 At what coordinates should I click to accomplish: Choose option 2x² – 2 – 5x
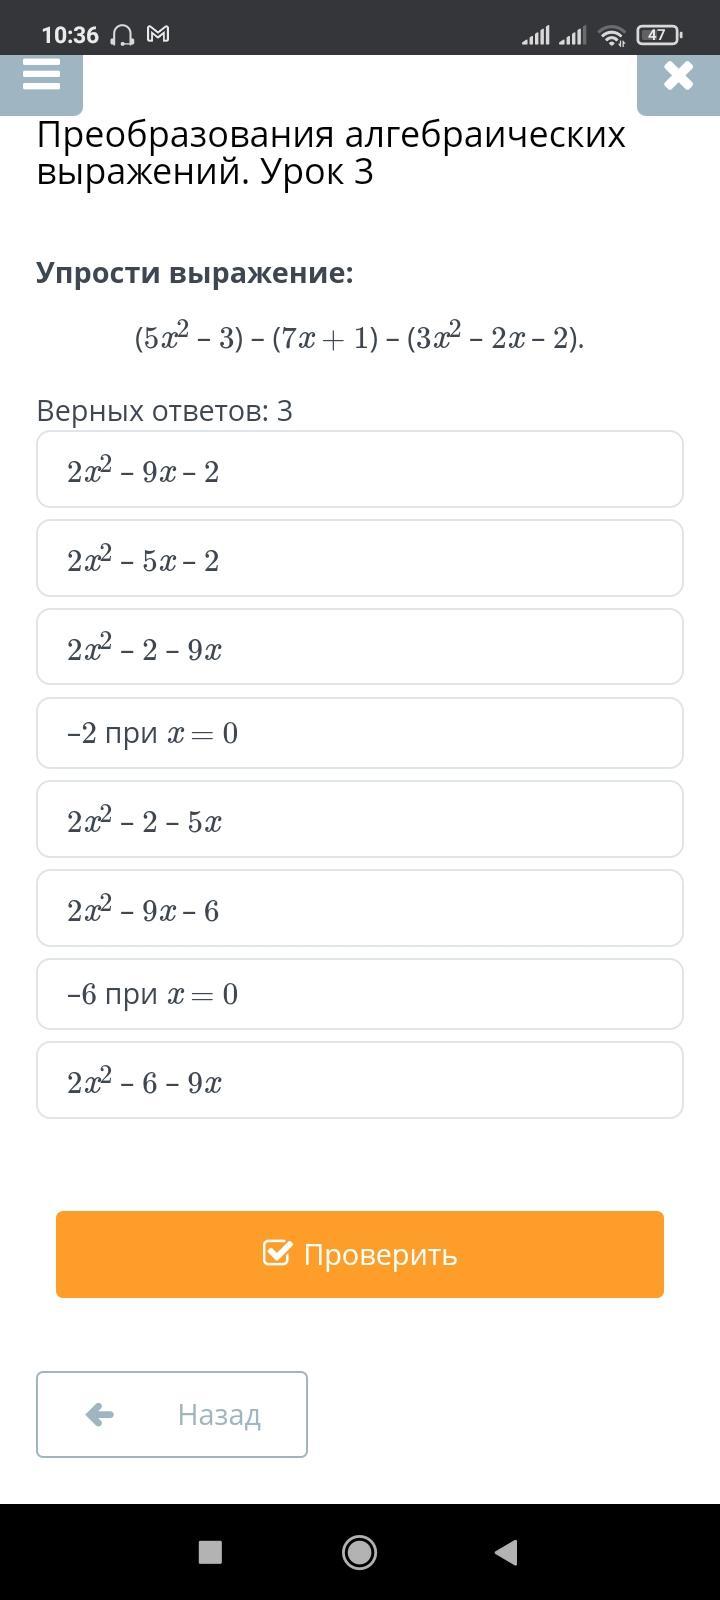360,819
